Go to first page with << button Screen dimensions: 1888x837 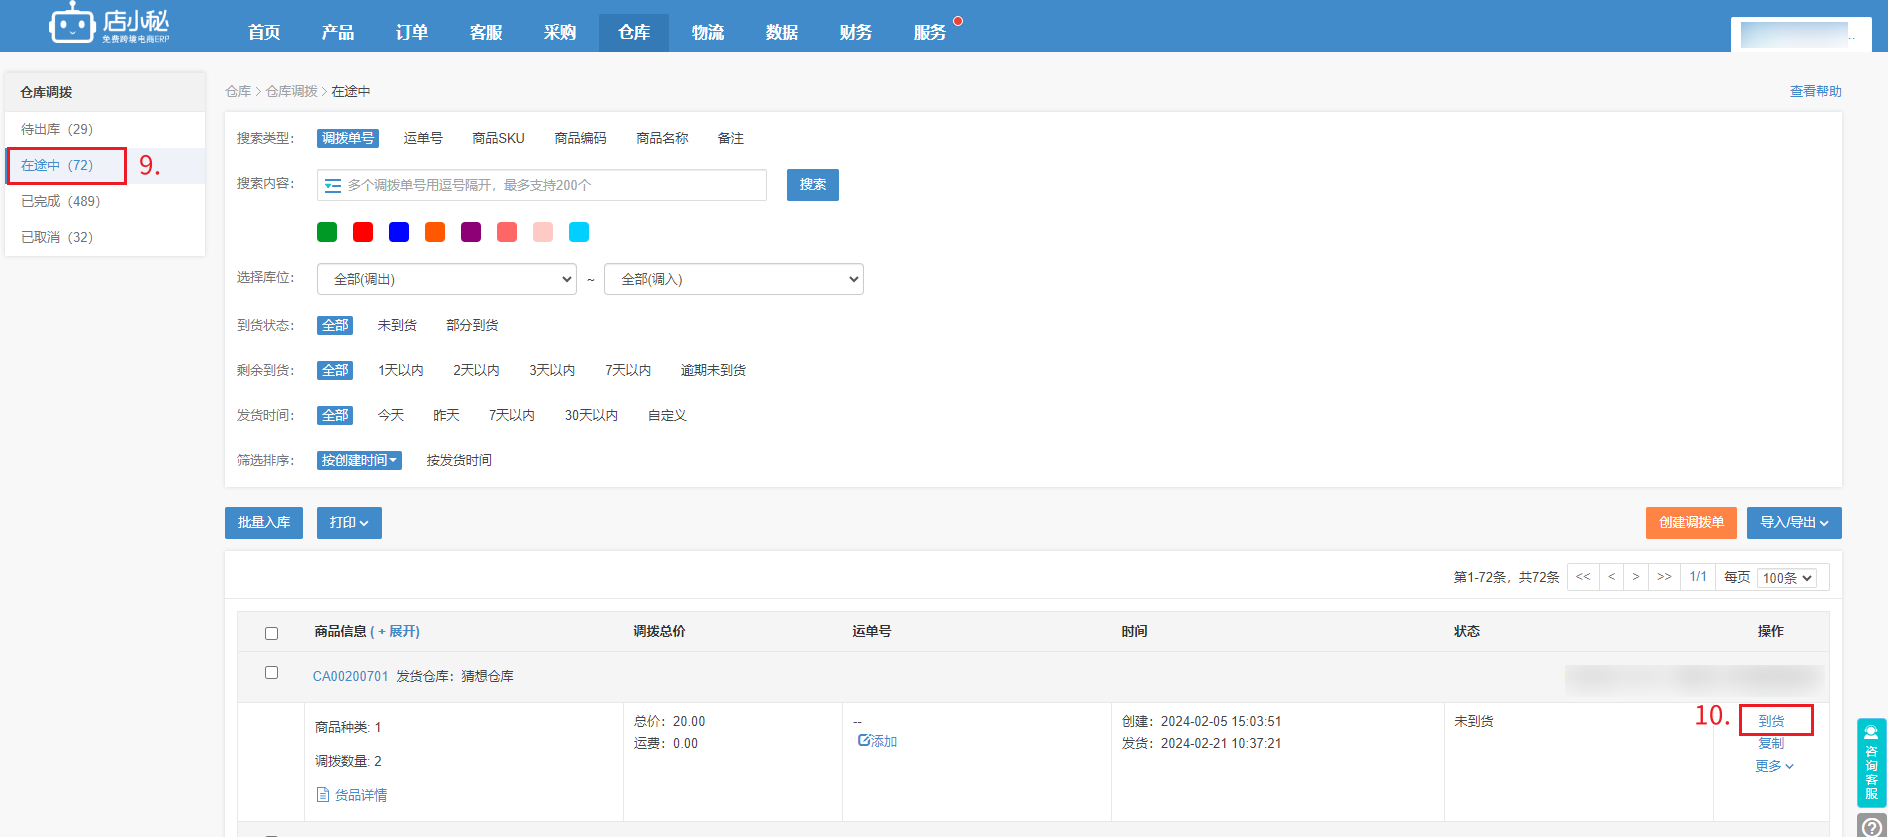pos(1583,577)
